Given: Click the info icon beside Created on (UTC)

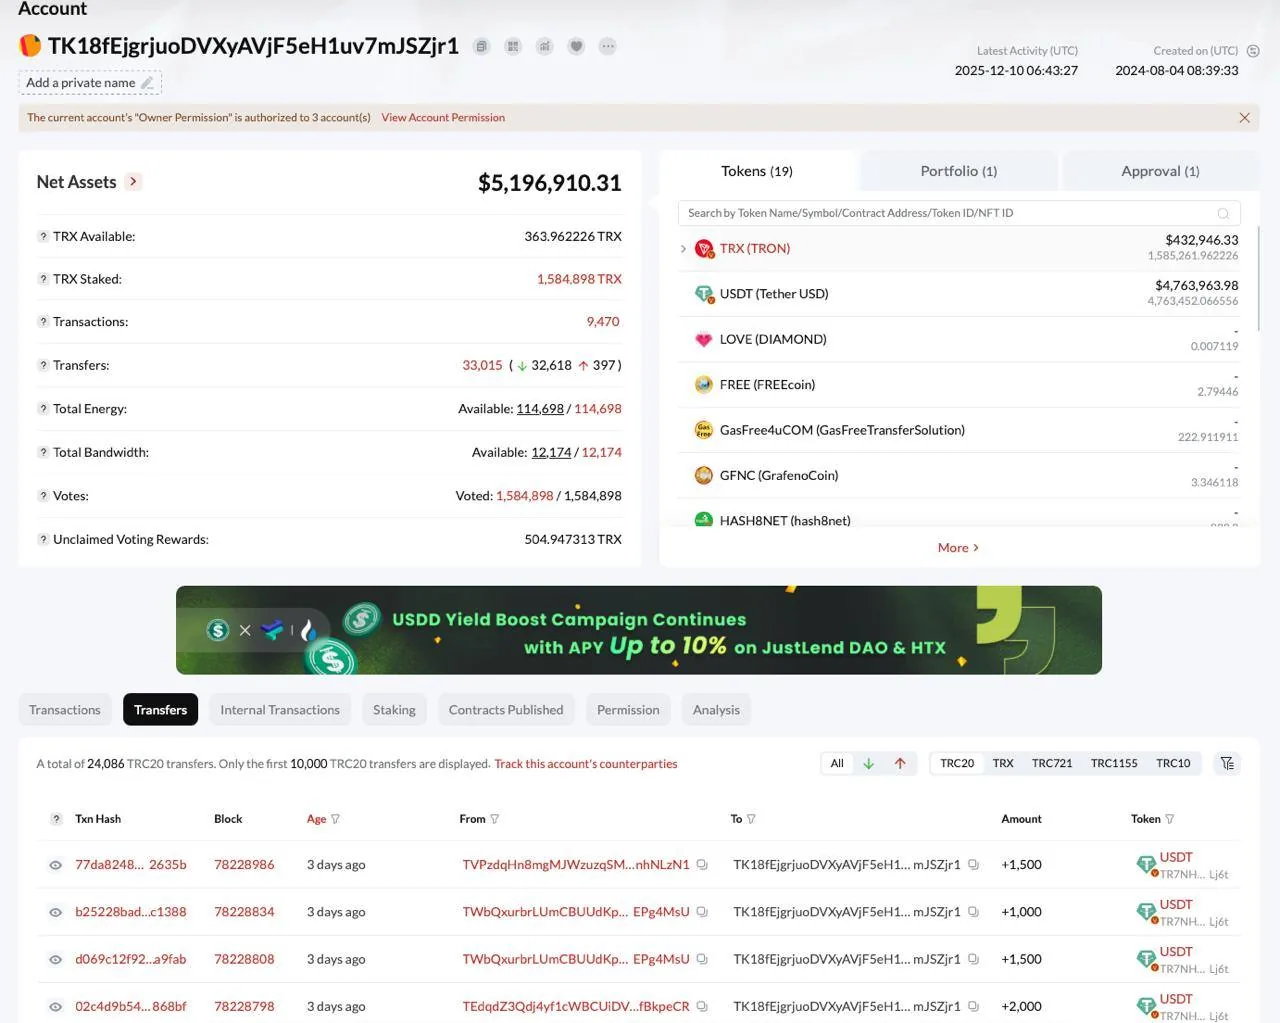Looking at the screenshot, I should [1253, 51].
